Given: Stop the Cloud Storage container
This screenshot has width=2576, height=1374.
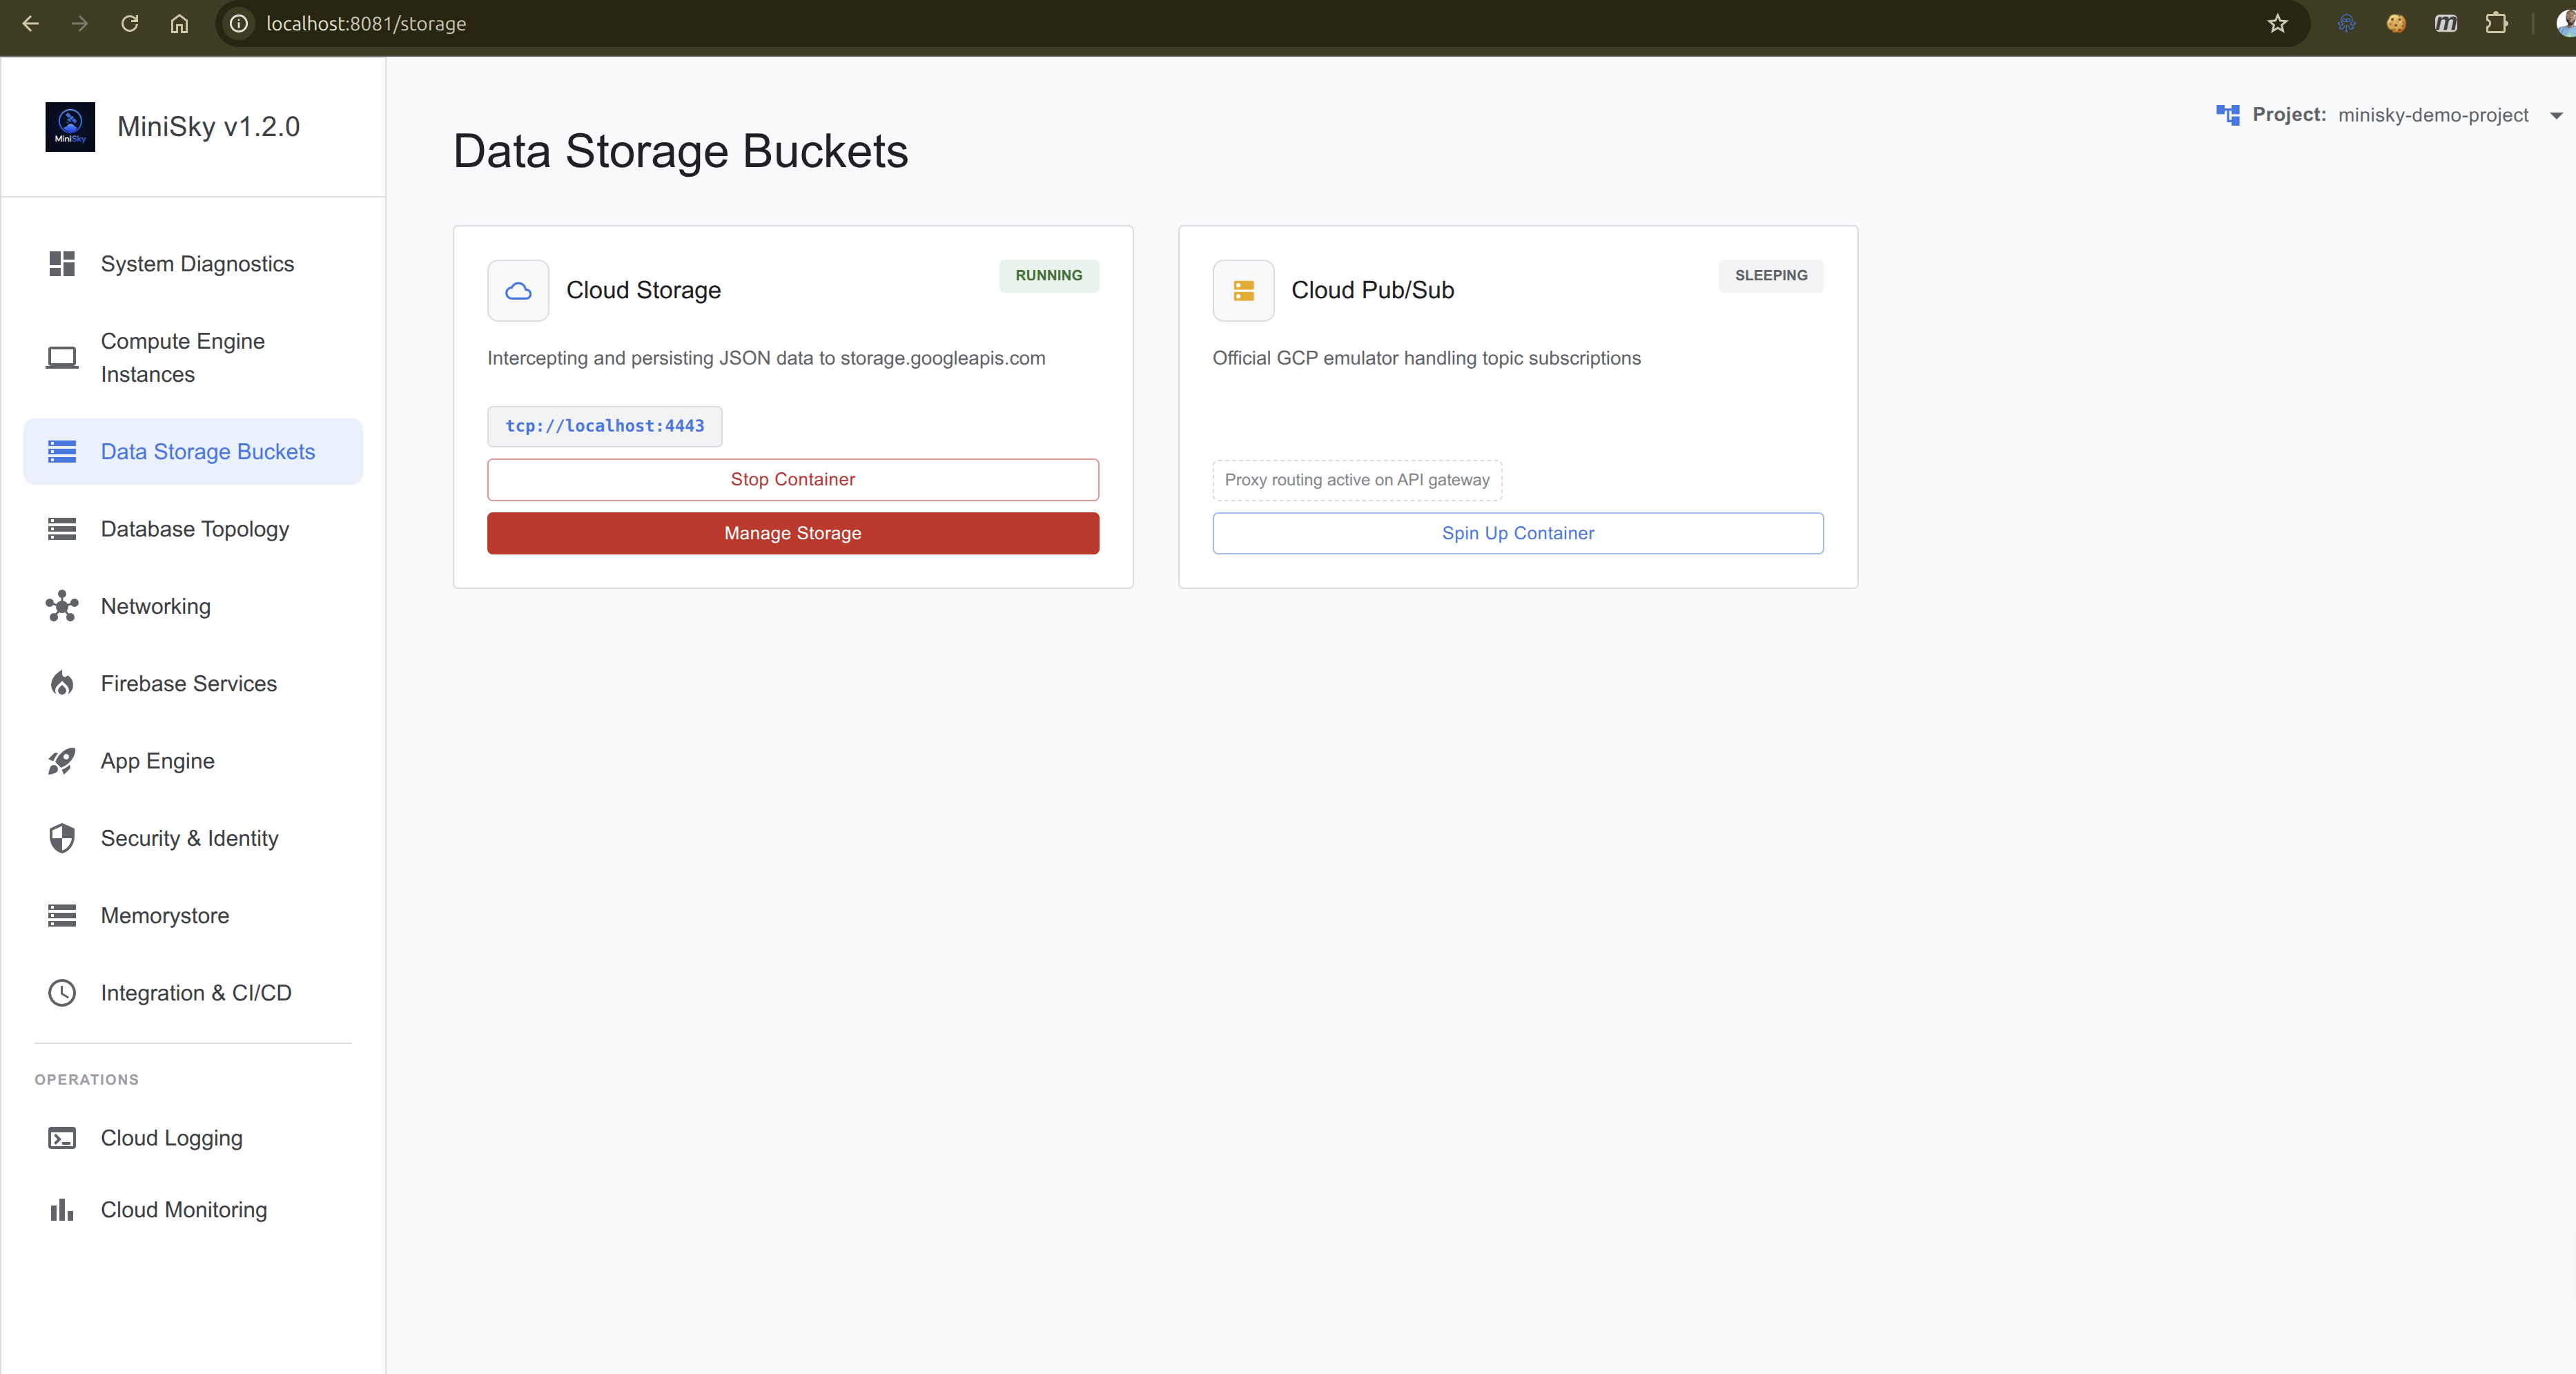Looking at the screenshot, I should 793,480.
